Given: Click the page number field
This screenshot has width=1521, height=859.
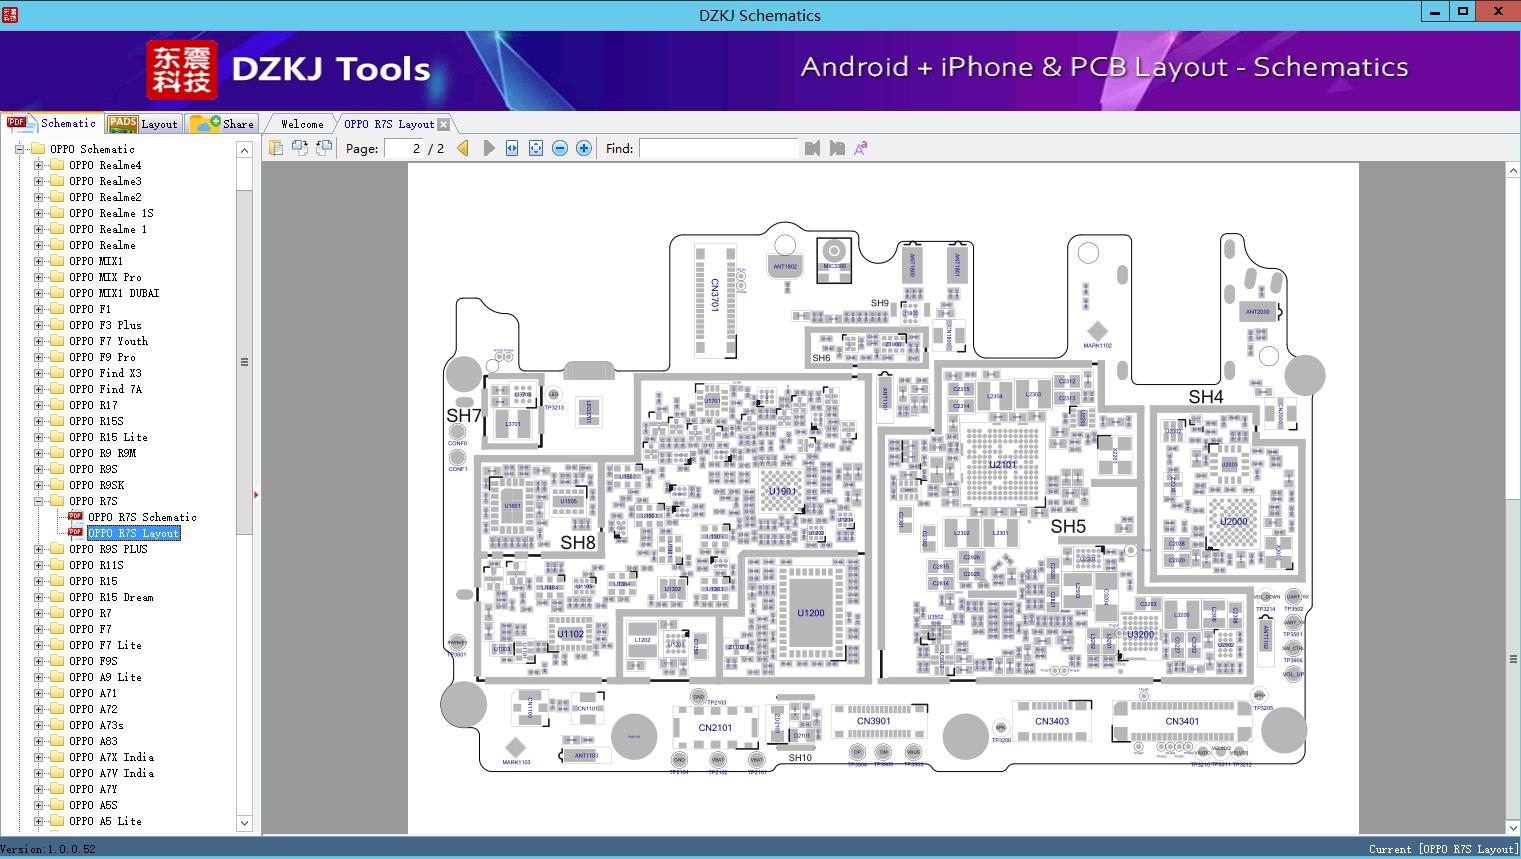Looking at the screenshot, I should click(403, 148).
